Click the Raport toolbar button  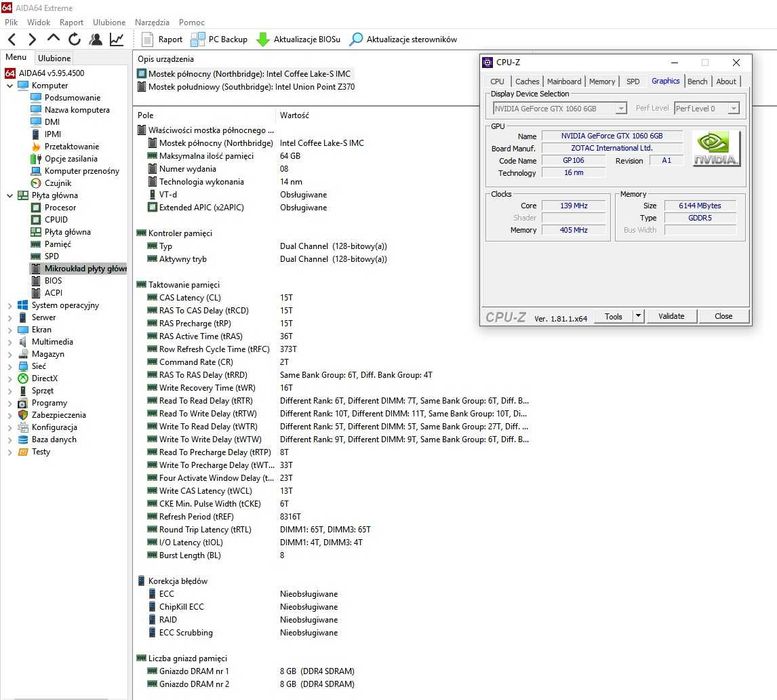[x=162, y=40]
